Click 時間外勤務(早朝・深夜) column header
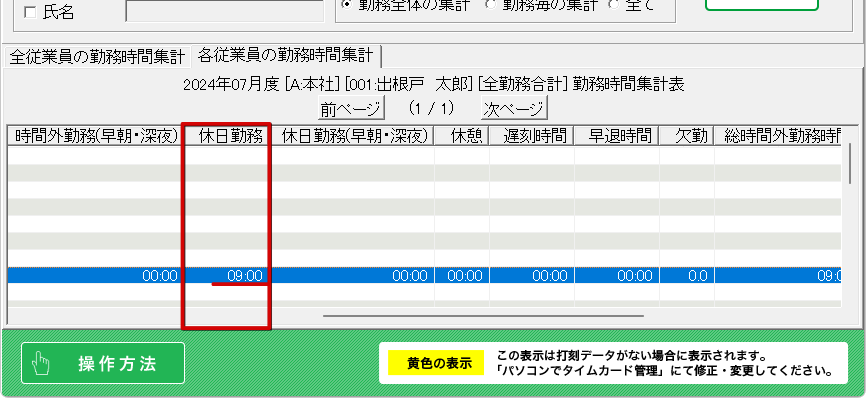866x398 pixels. (95, 136)
